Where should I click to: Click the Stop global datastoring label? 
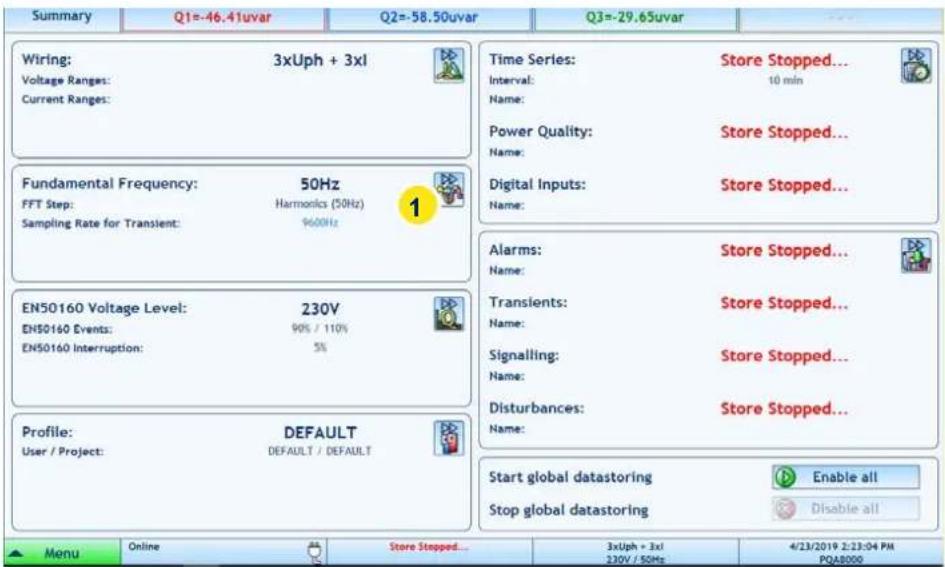[568, 510]
